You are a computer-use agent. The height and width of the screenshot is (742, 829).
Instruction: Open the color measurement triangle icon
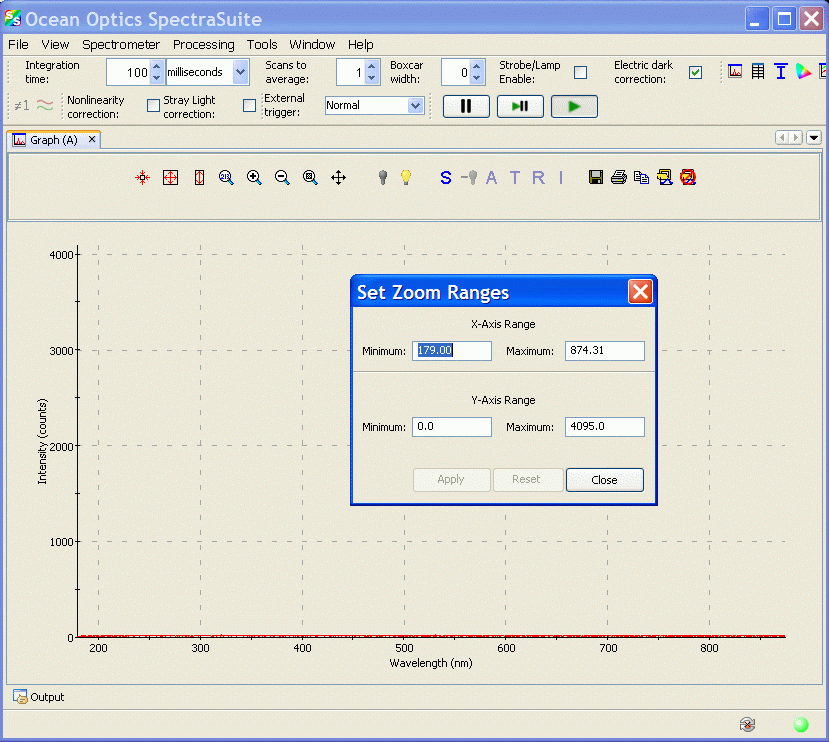(803, 71)
